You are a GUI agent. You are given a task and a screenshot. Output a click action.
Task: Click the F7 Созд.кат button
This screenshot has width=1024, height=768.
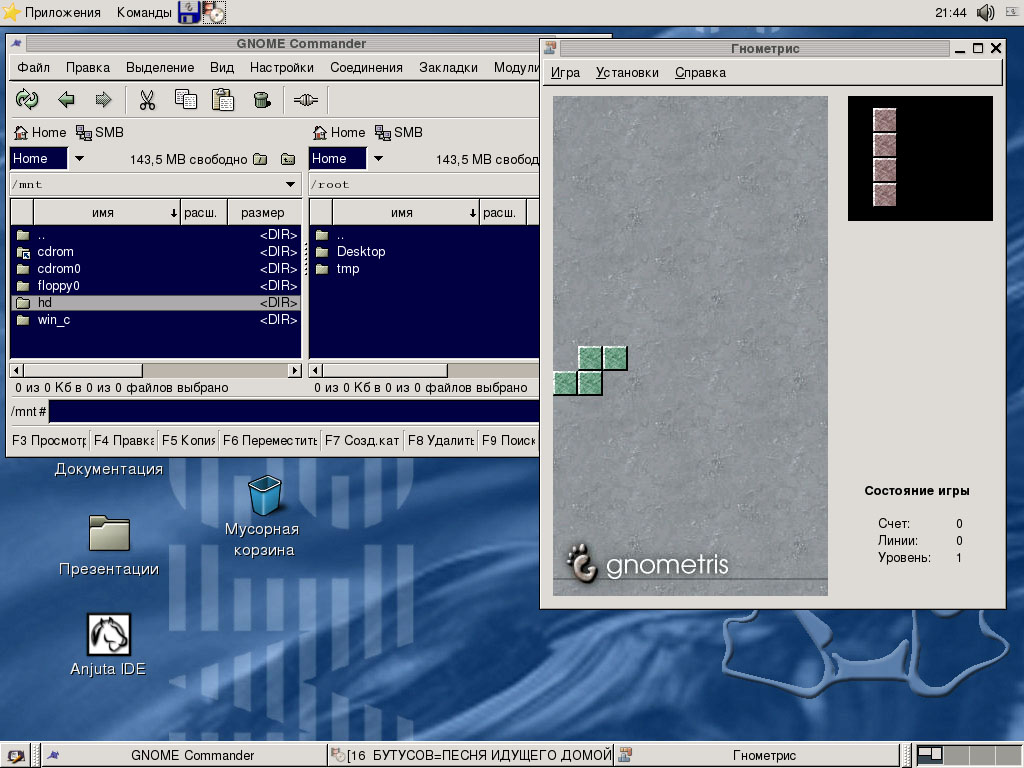(362, 440)
